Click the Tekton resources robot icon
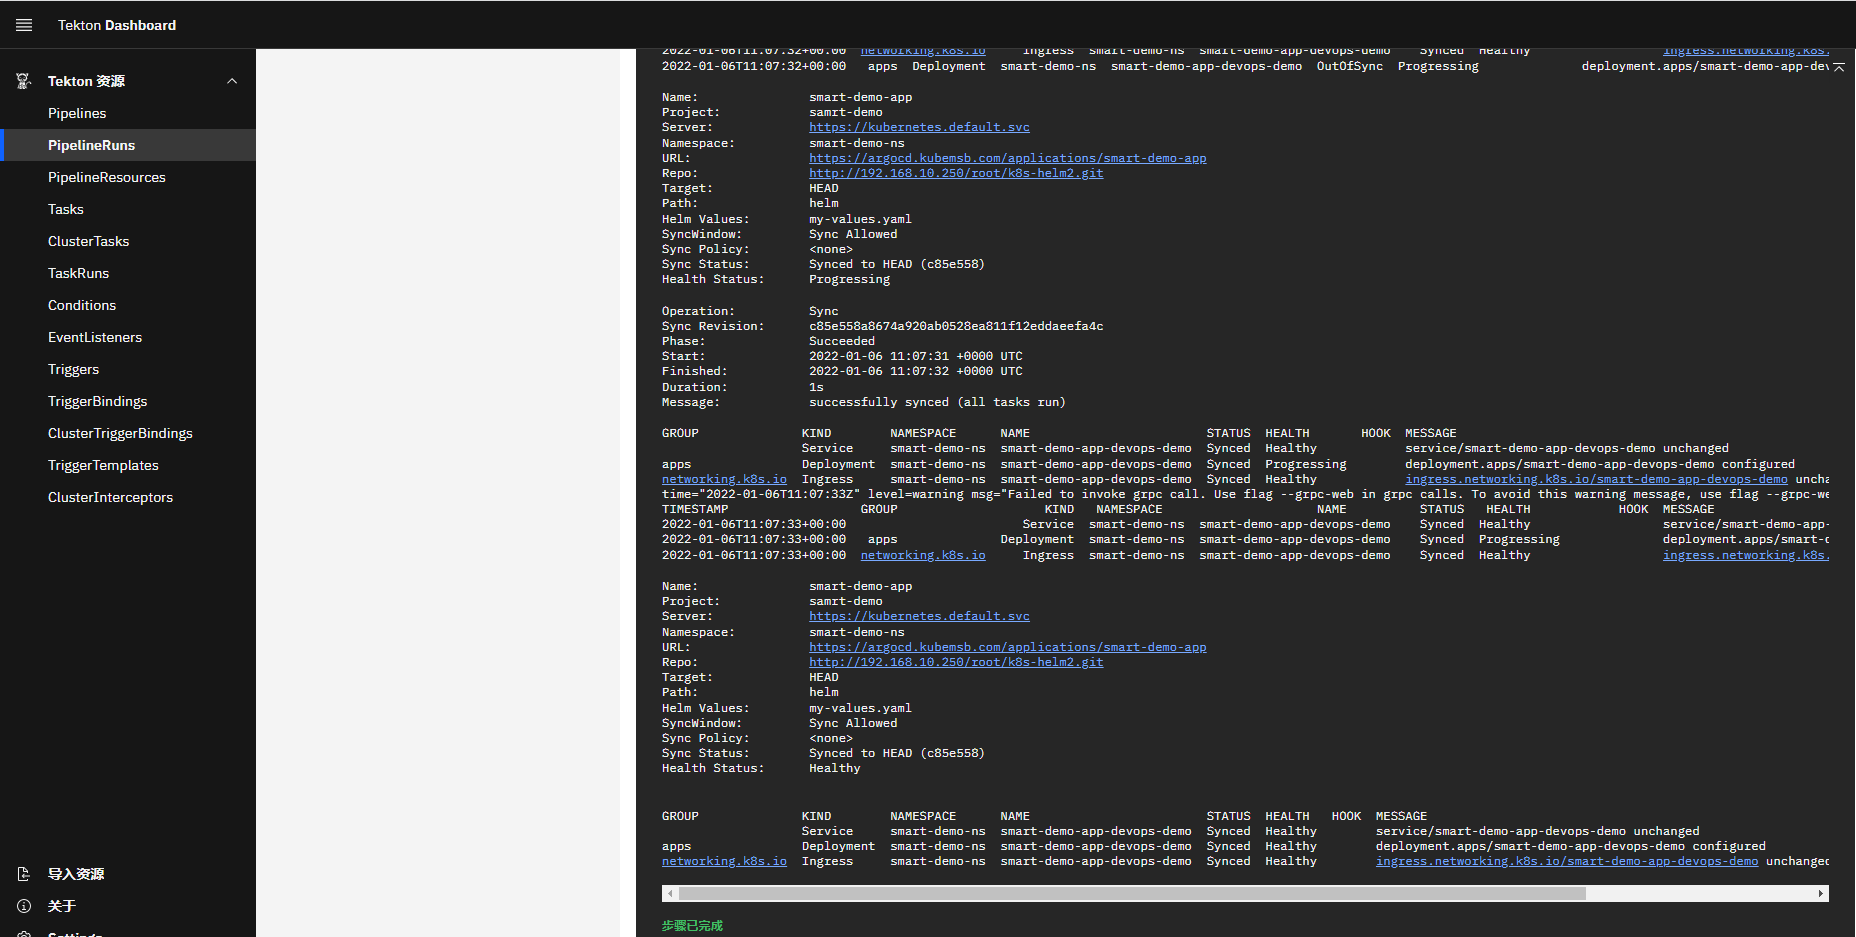This screenshot has width=1856, height=937. (x=24, y=81)
